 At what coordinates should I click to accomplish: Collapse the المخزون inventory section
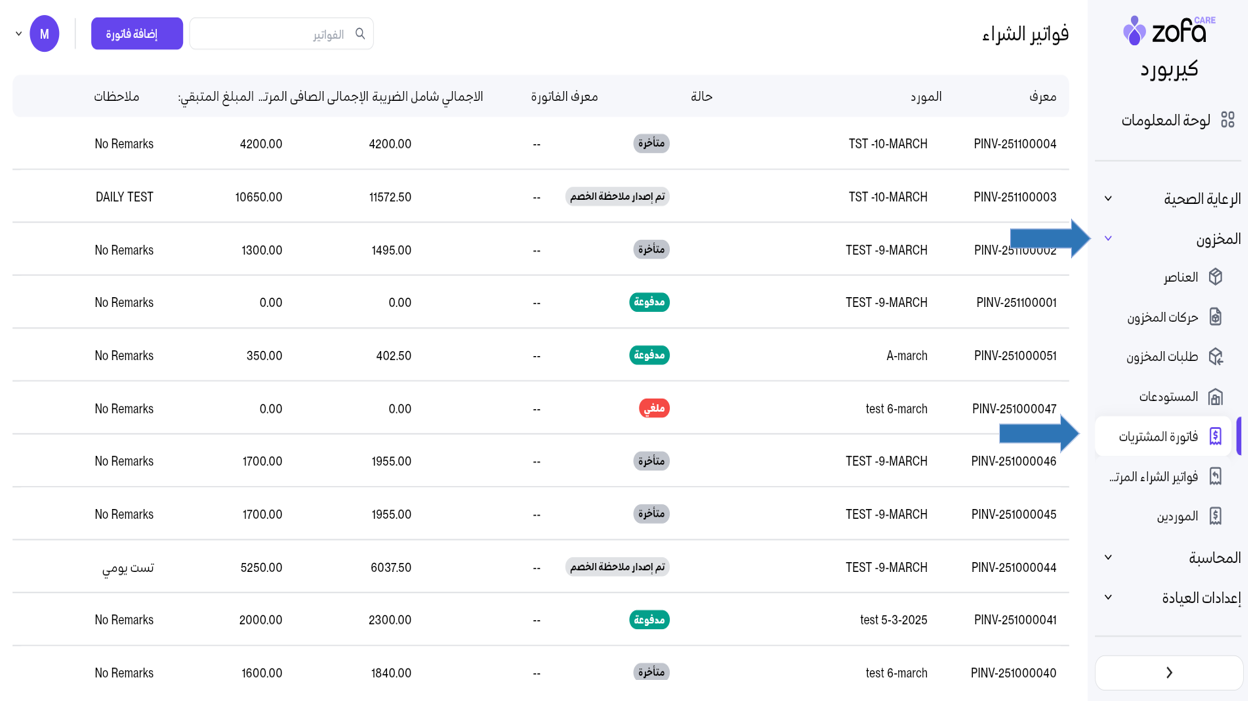tap(1108, 239)
